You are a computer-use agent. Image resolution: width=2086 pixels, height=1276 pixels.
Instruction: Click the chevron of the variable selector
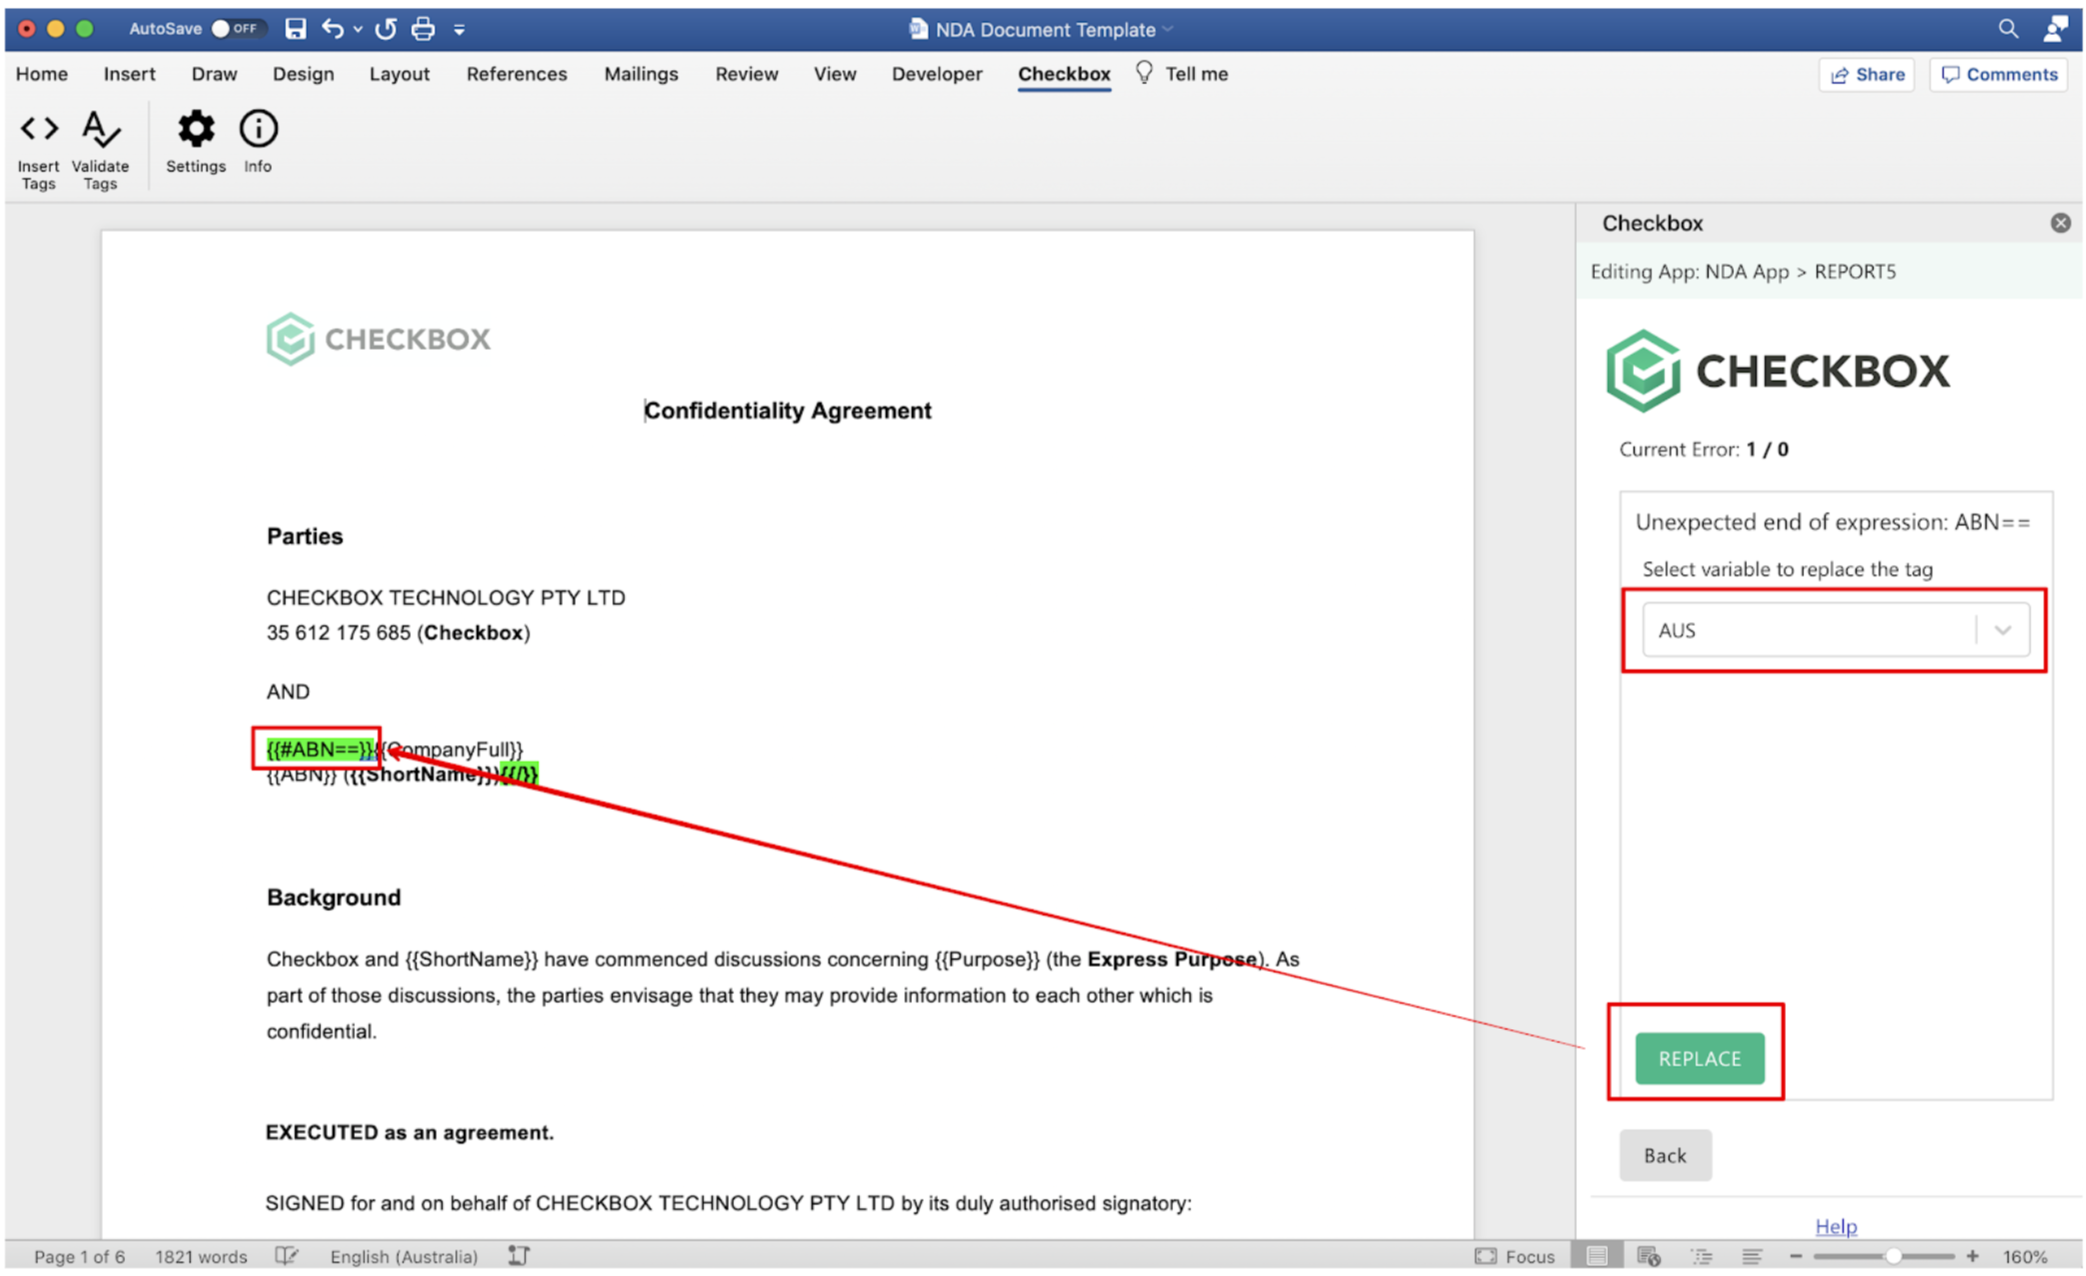[2003, 630]
